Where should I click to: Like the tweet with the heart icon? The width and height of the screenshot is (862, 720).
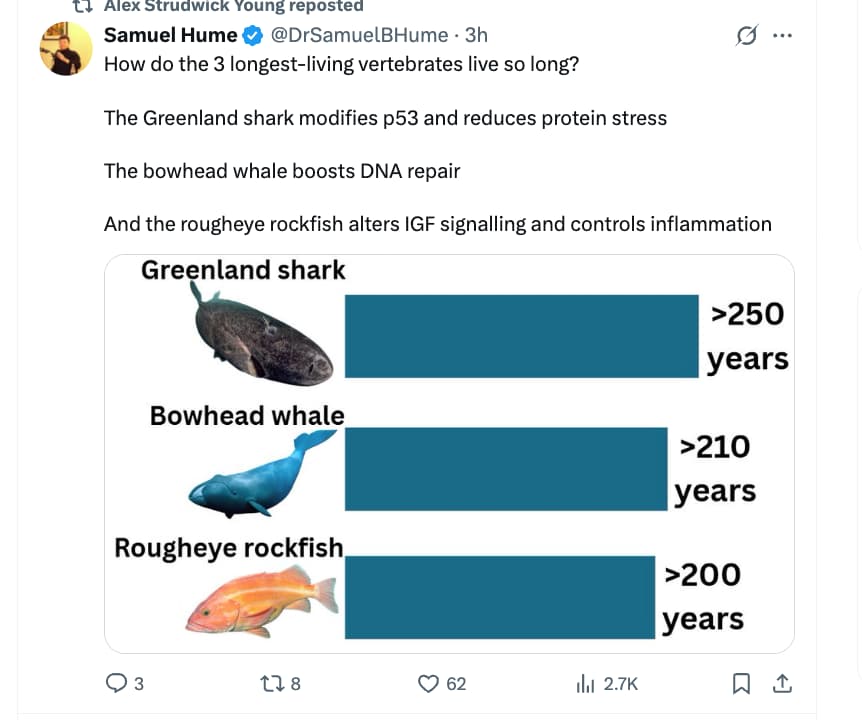point(429,684)
